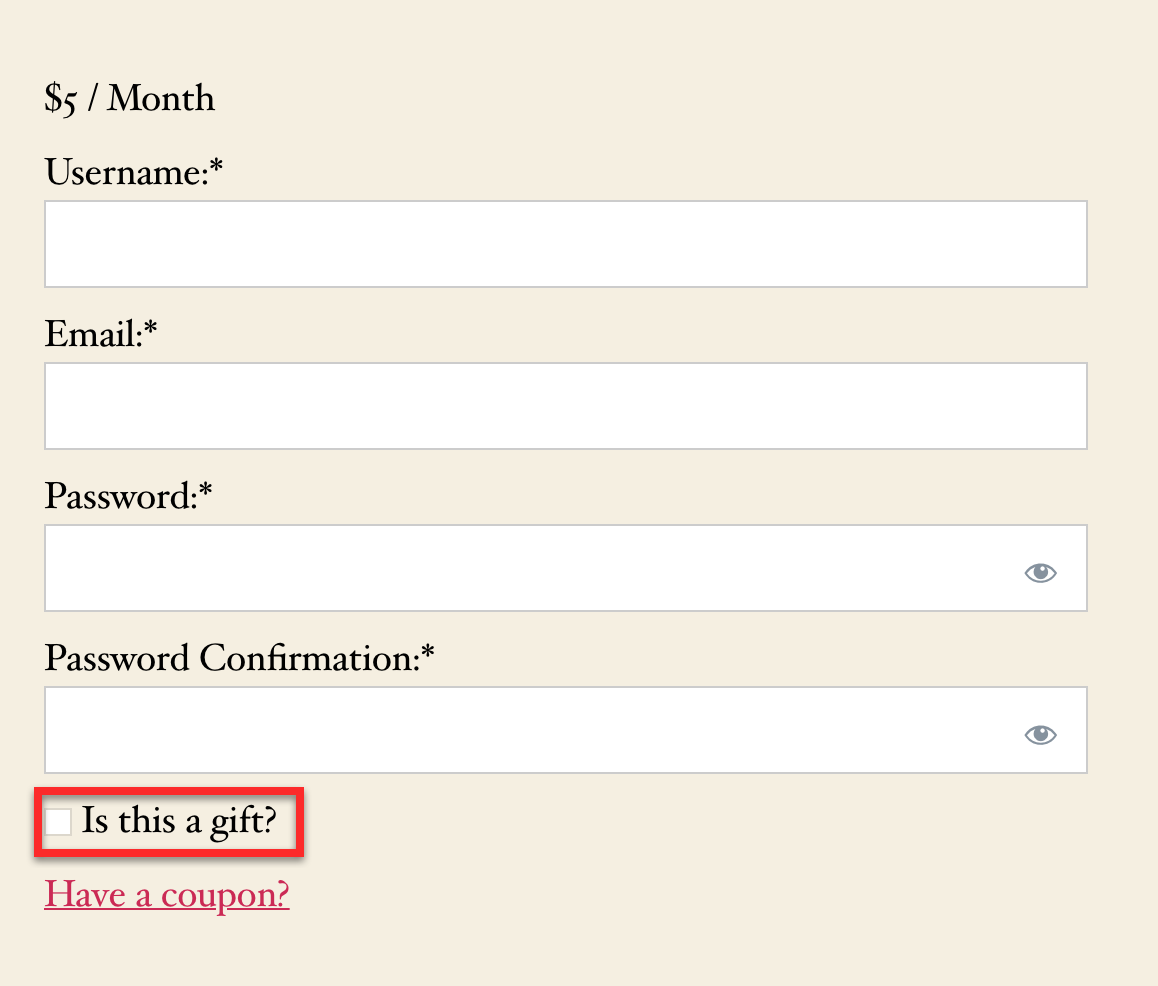Screen dimensions: 1158x986
Task: Click the Password Confirmation label text
Action: point(233,658)
